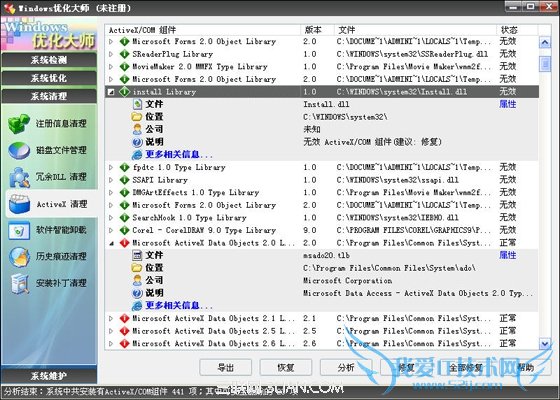Viewport: 560px width, 400px height.
Task: Sort by the 文件 column header
Action: tap(415, 30)
